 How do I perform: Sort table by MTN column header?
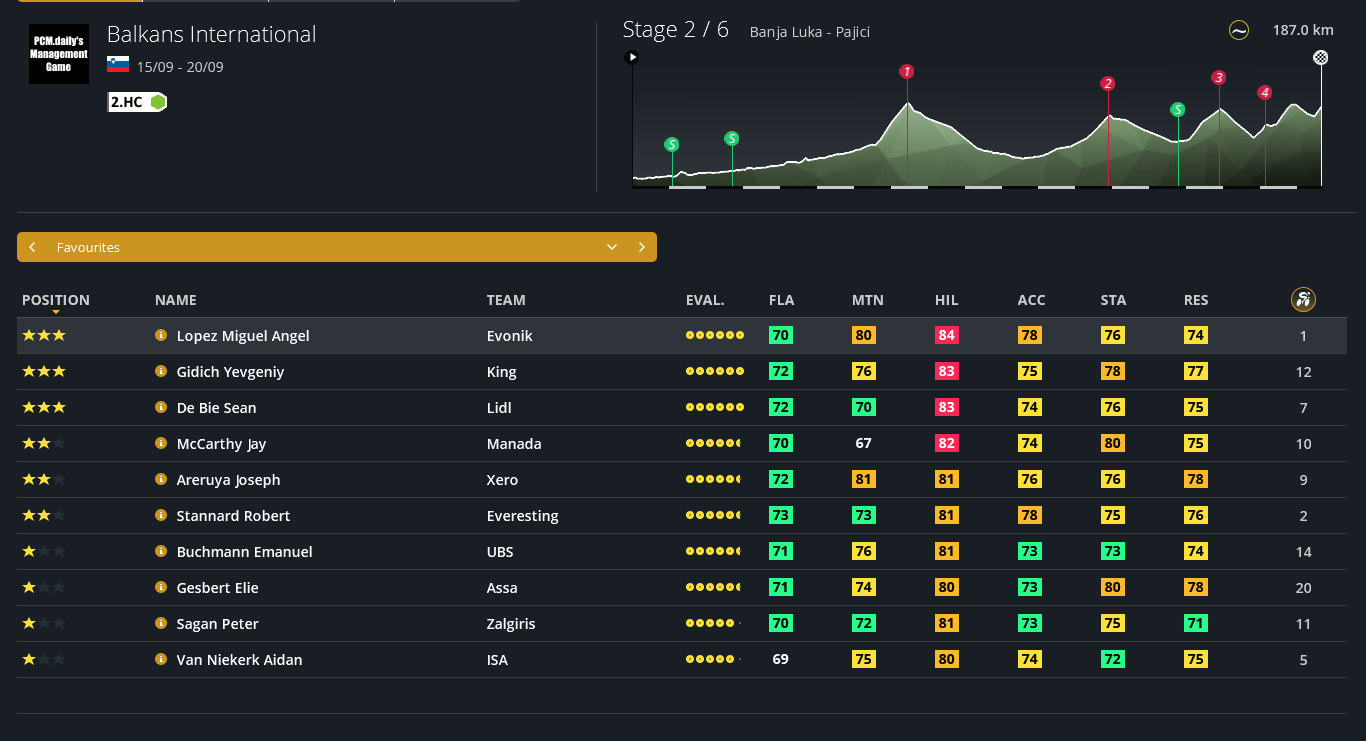[x=867, y=300]
